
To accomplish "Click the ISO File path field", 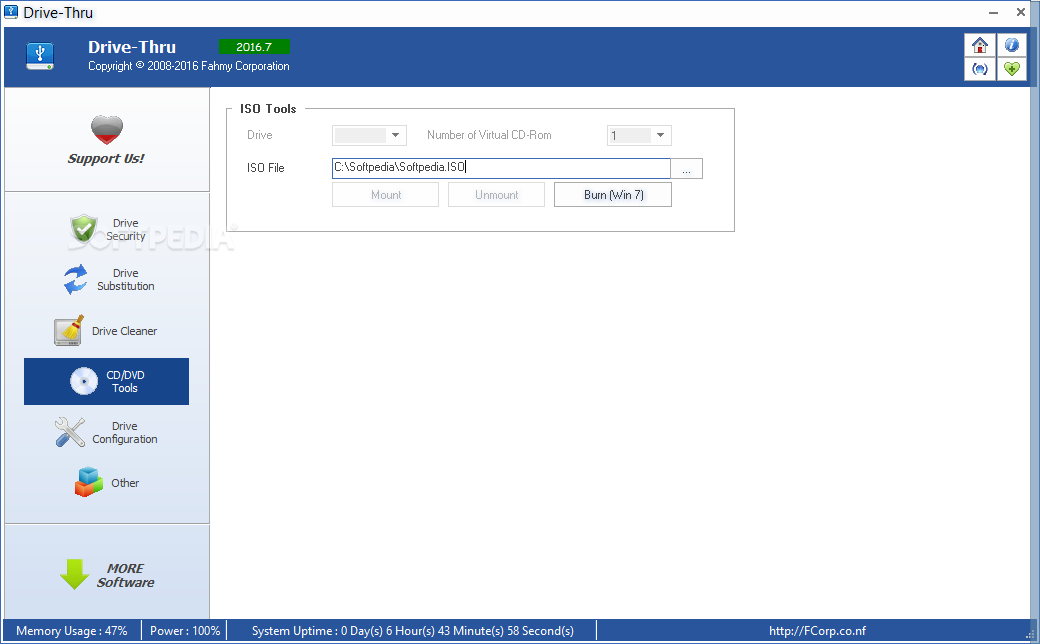I will (x=501, y=168).
